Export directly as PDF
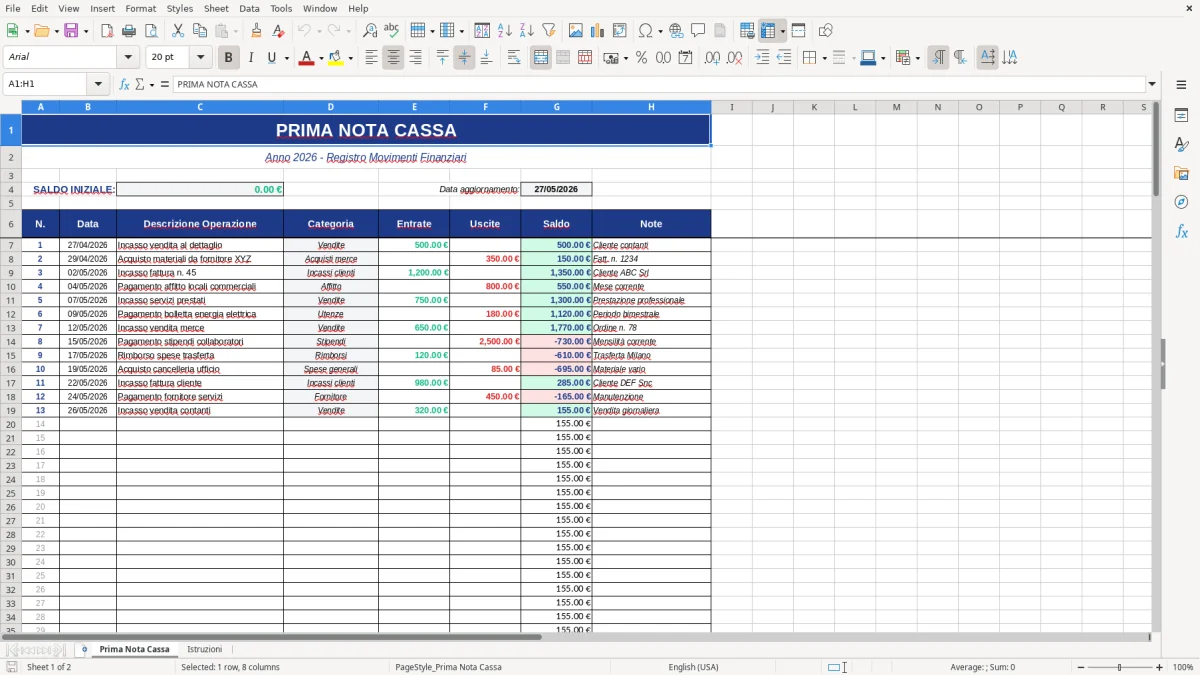Image resolution: width=1200 pixels, height=675 pixels. tap(107, 31)
